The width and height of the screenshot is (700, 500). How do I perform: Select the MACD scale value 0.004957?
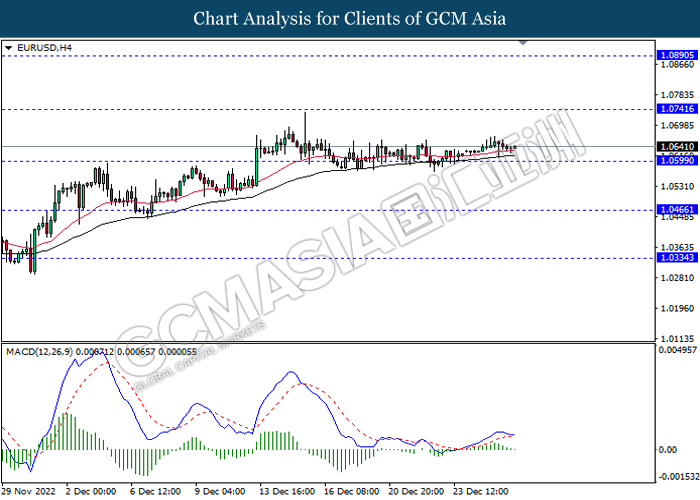coord(678,350)
